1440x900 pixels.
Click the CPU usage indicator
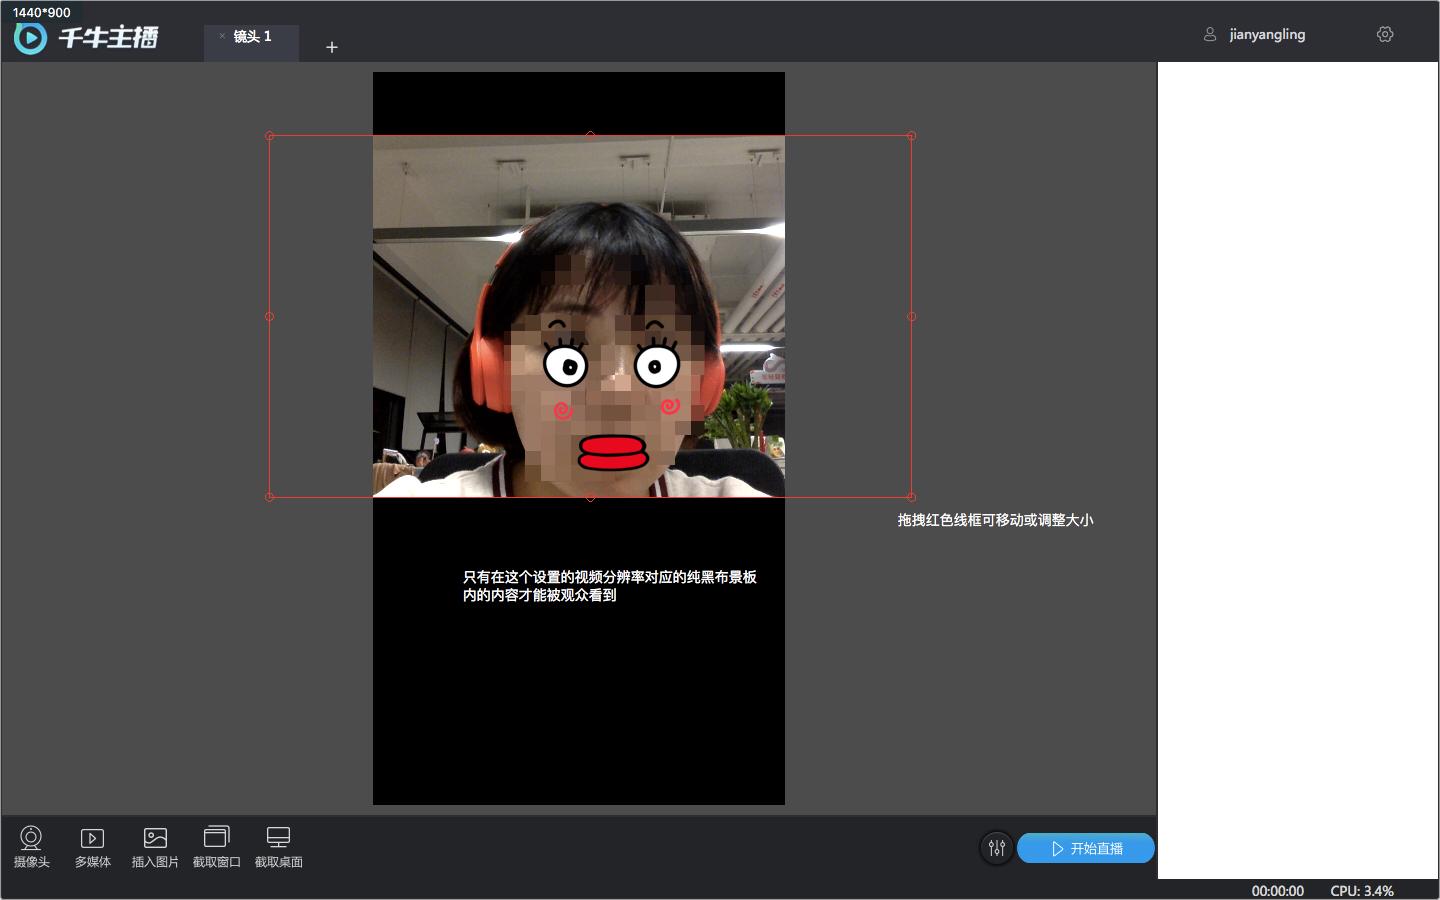[x=1360, y=890]
